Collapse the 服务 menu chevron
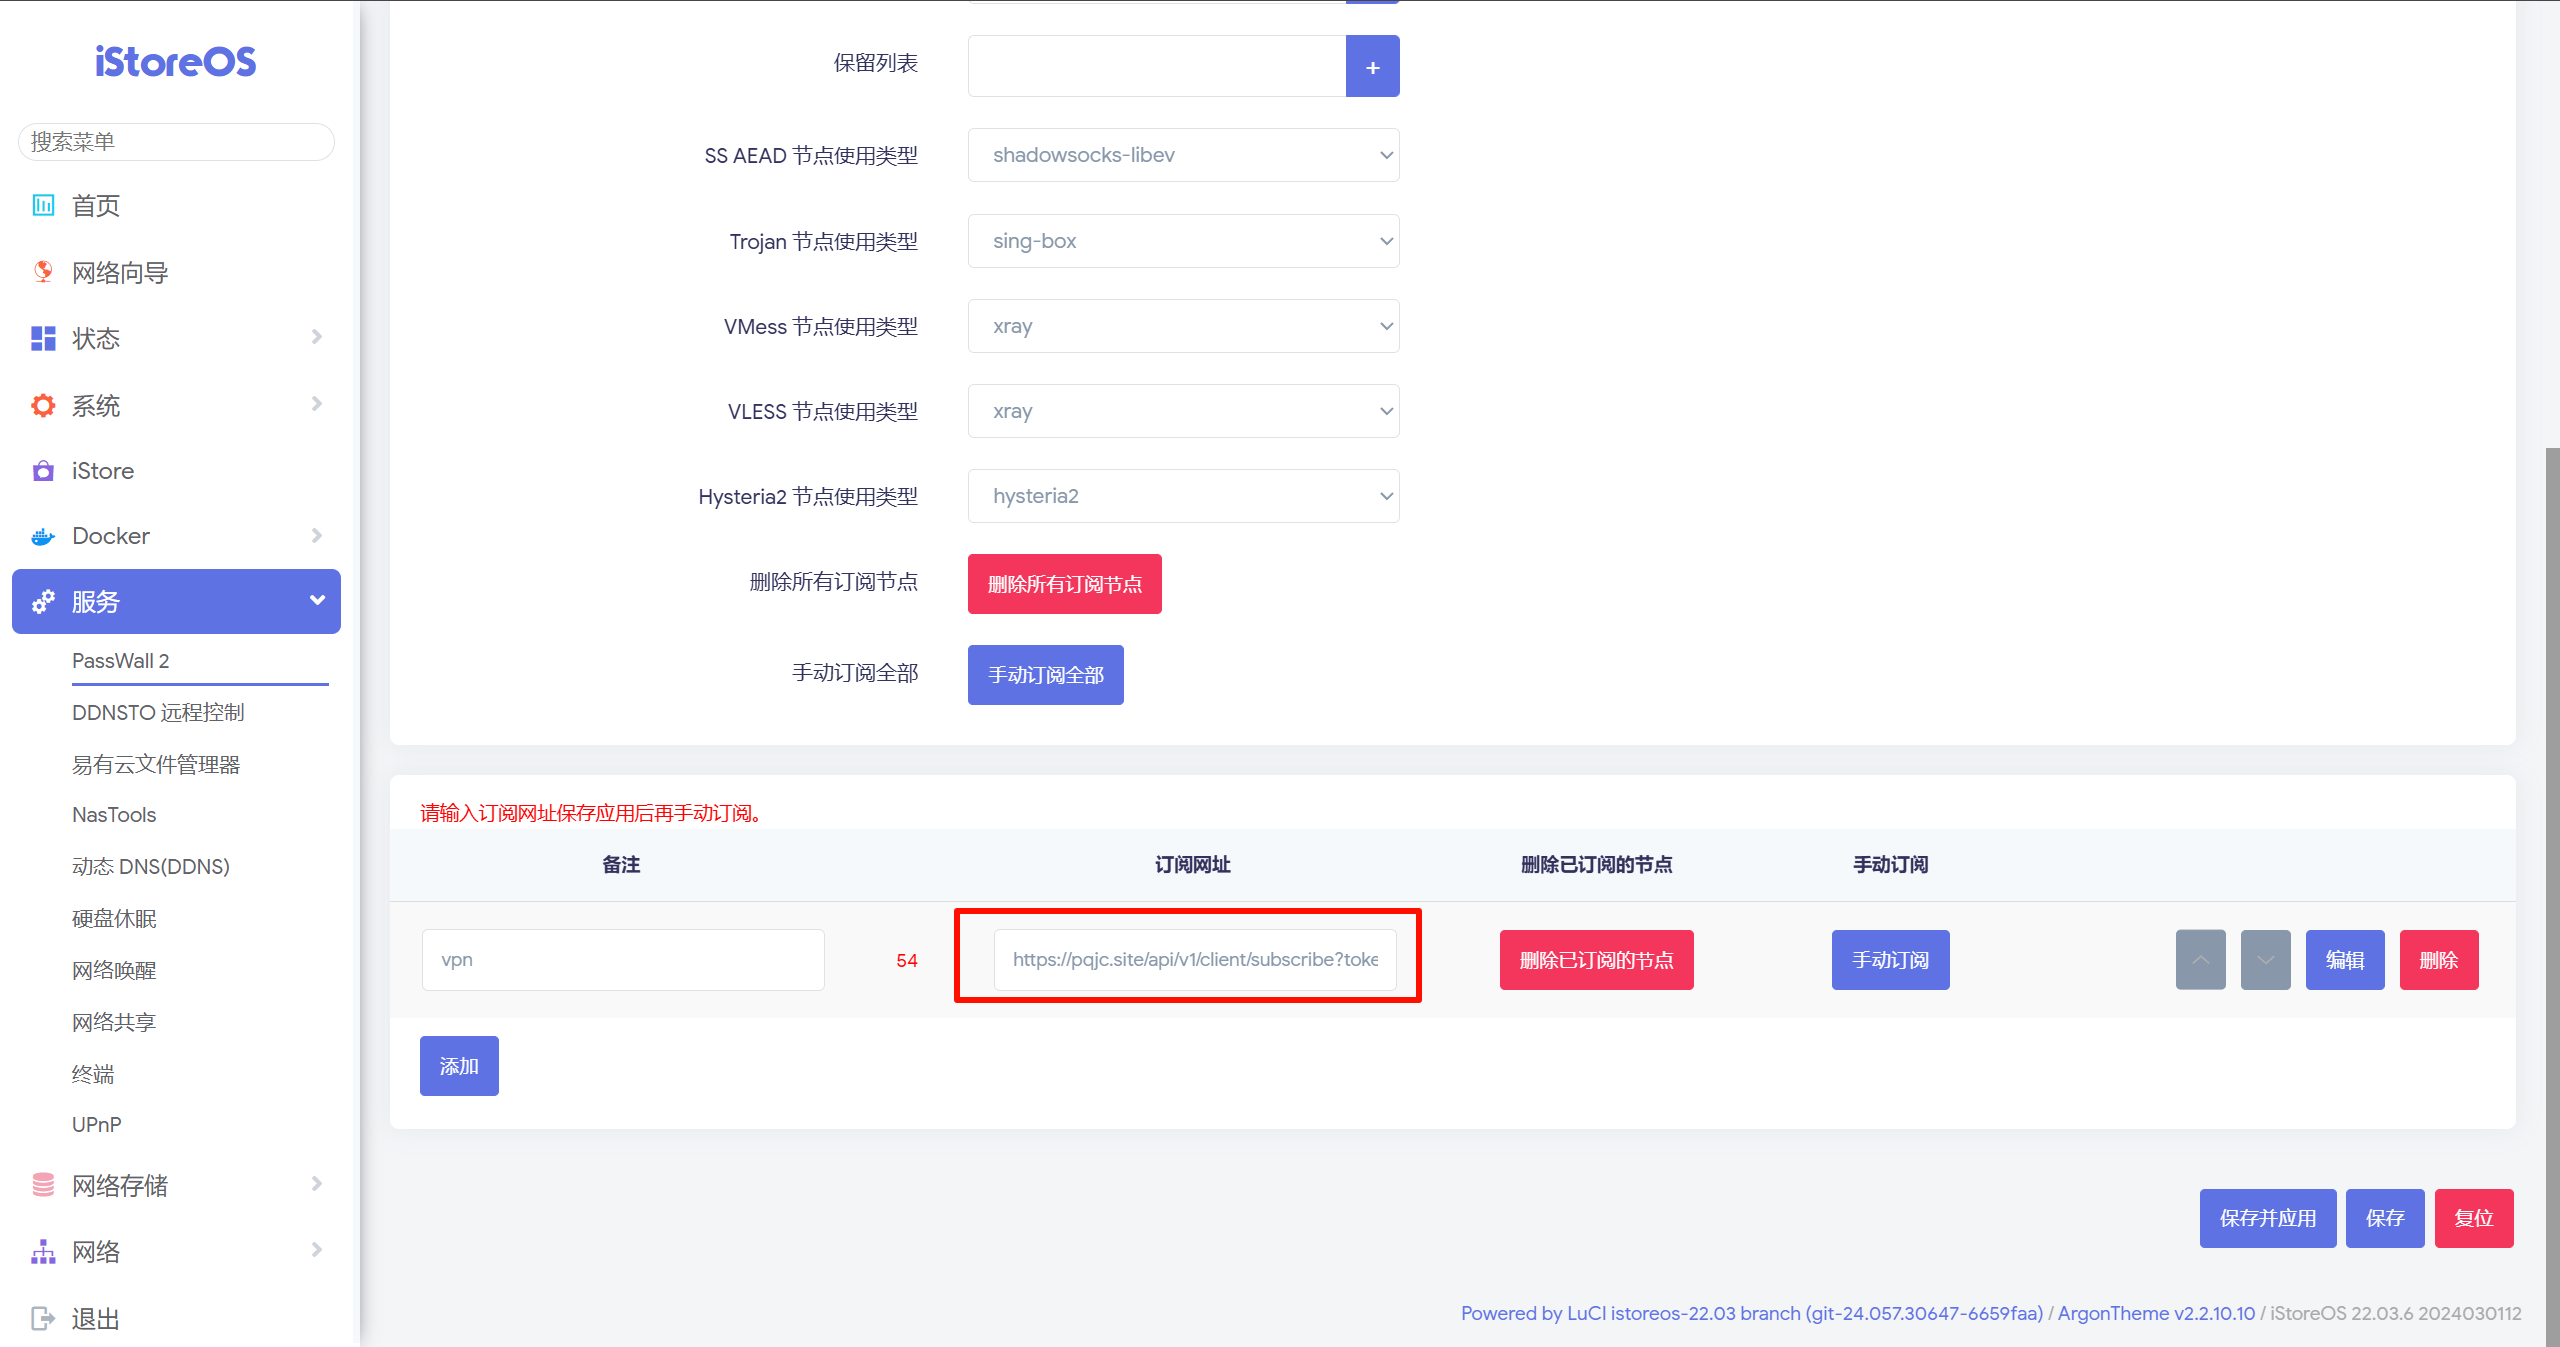 [317, 600]
